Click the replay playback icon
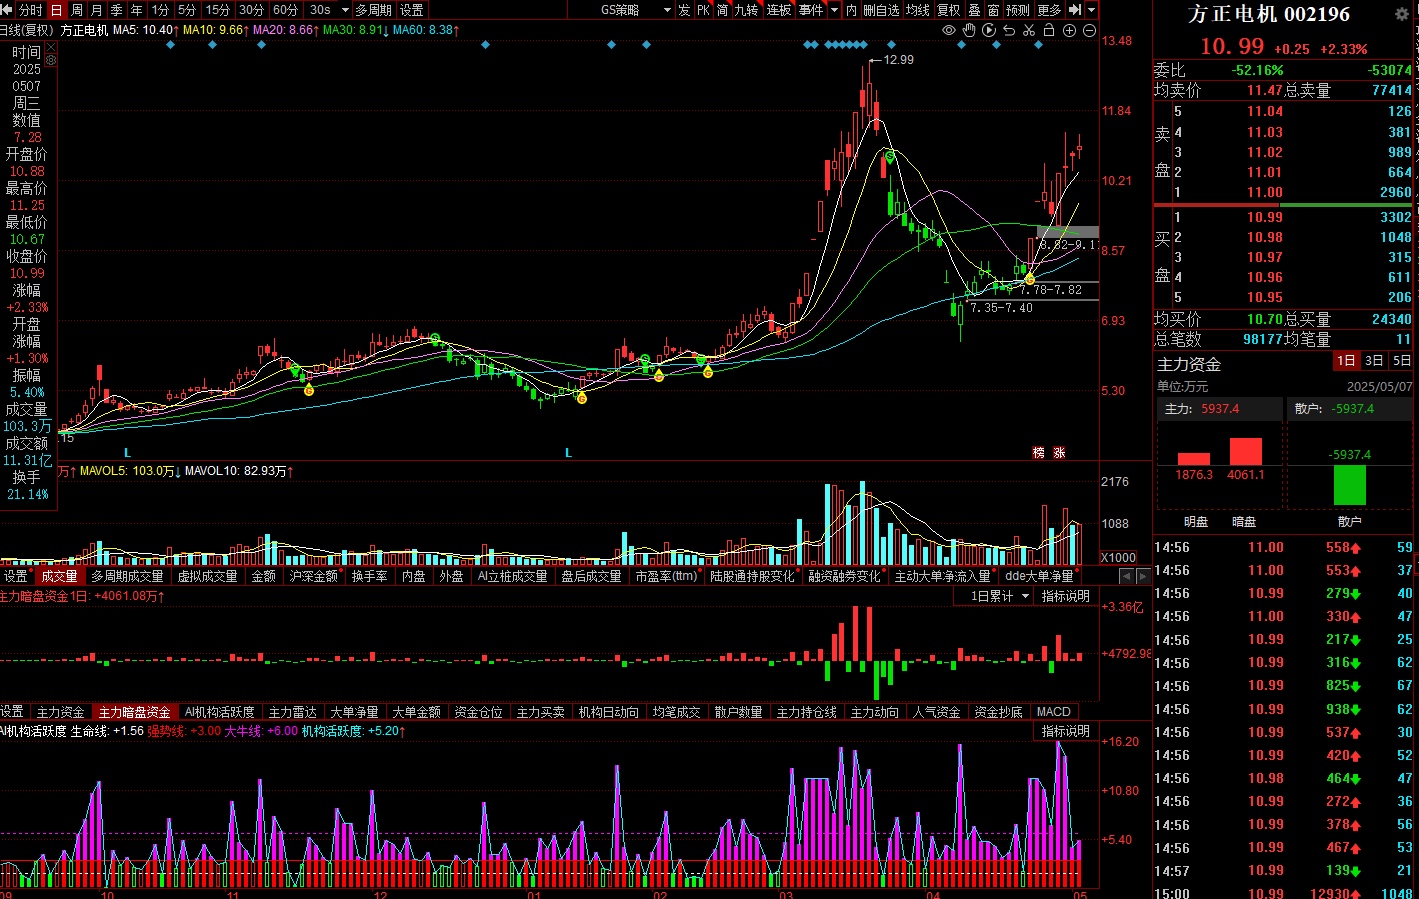The height and width of the screenshot is (899, 1419). pos(989,30)
